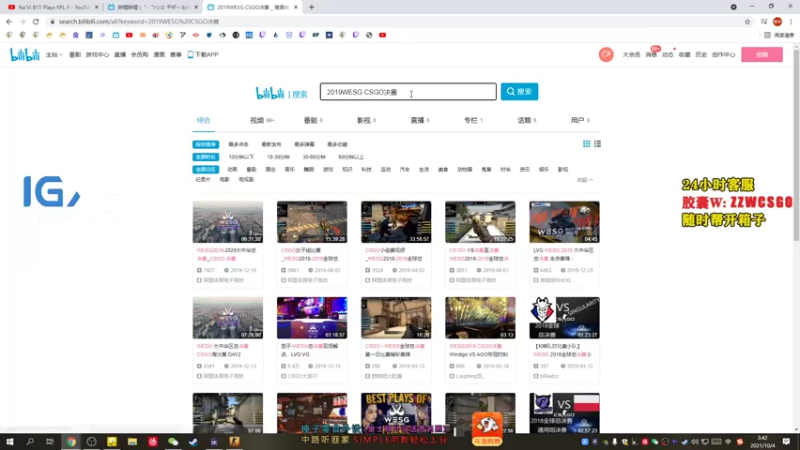This screenshot has height=450, width=800.
Task: Open 大会员 in the top right header
Action: pos(631,55)
